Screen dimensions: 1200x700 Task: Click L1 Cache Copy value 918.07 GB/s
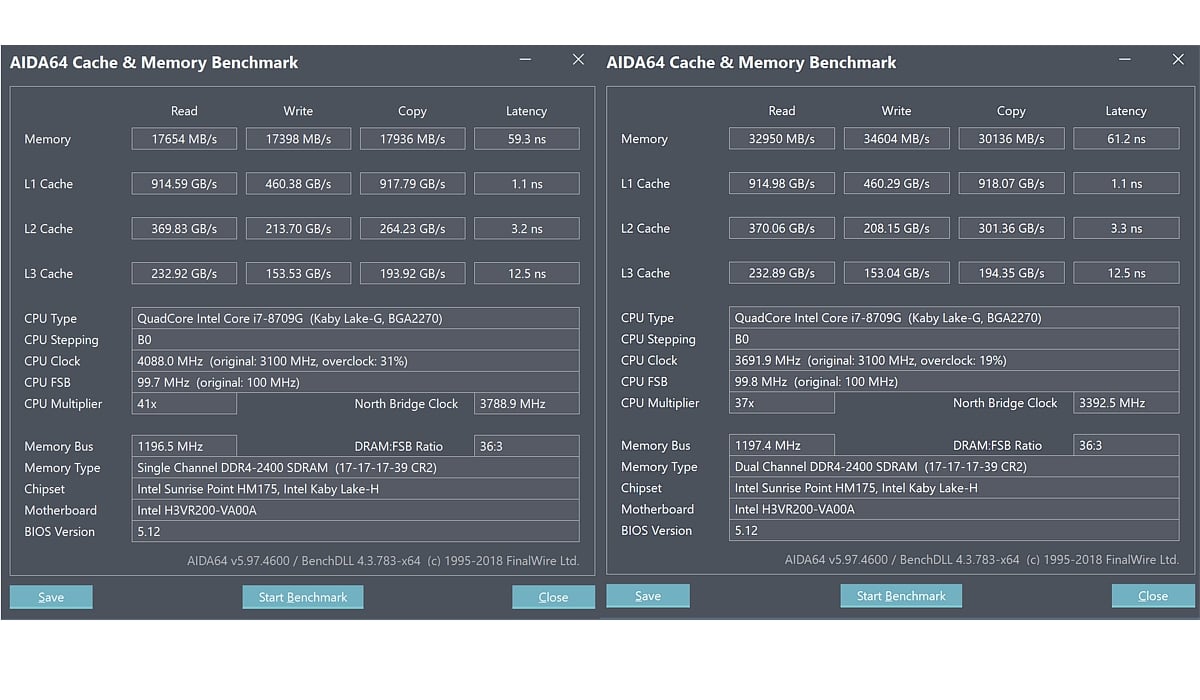point(1011,184)
